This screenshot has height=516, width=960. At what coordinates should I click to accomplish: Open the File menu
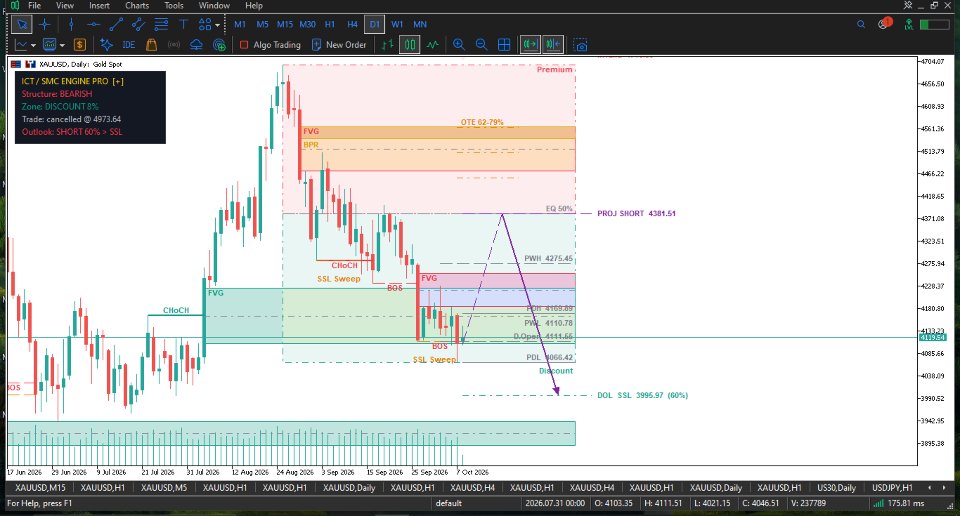[x=35, y=6]
